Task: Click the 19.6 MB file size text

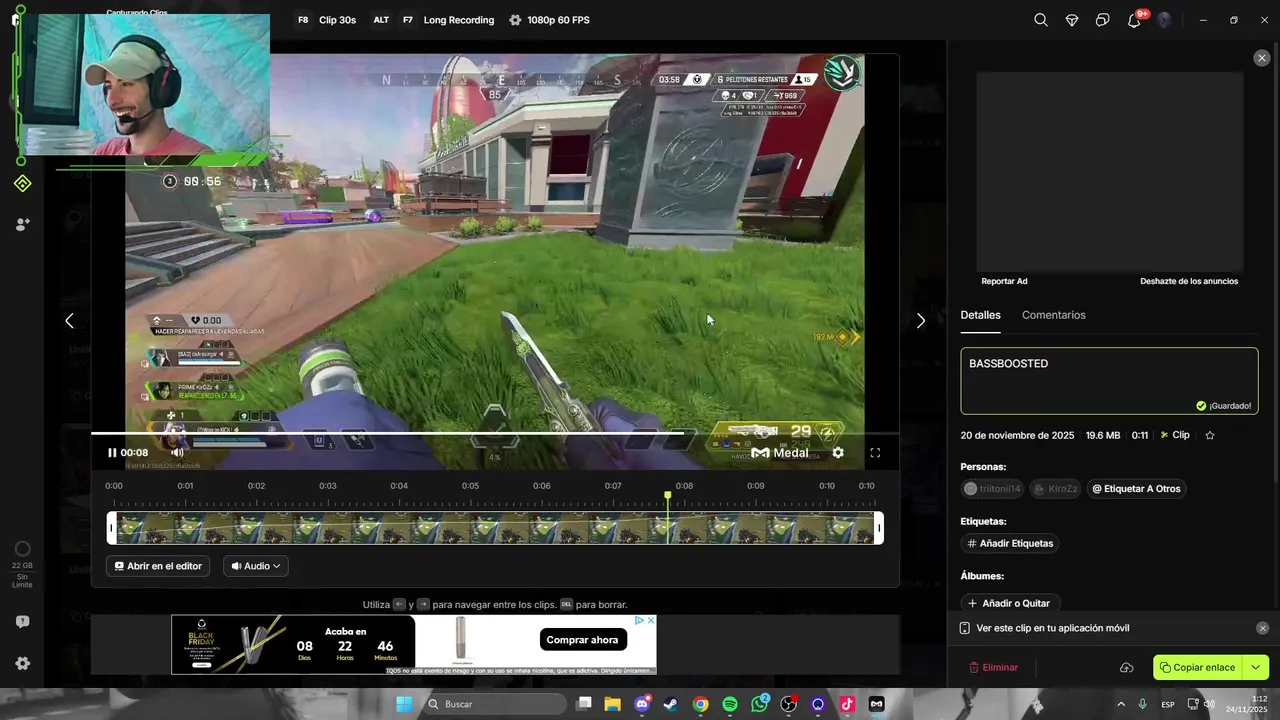Action: (x=1103, y=436)
